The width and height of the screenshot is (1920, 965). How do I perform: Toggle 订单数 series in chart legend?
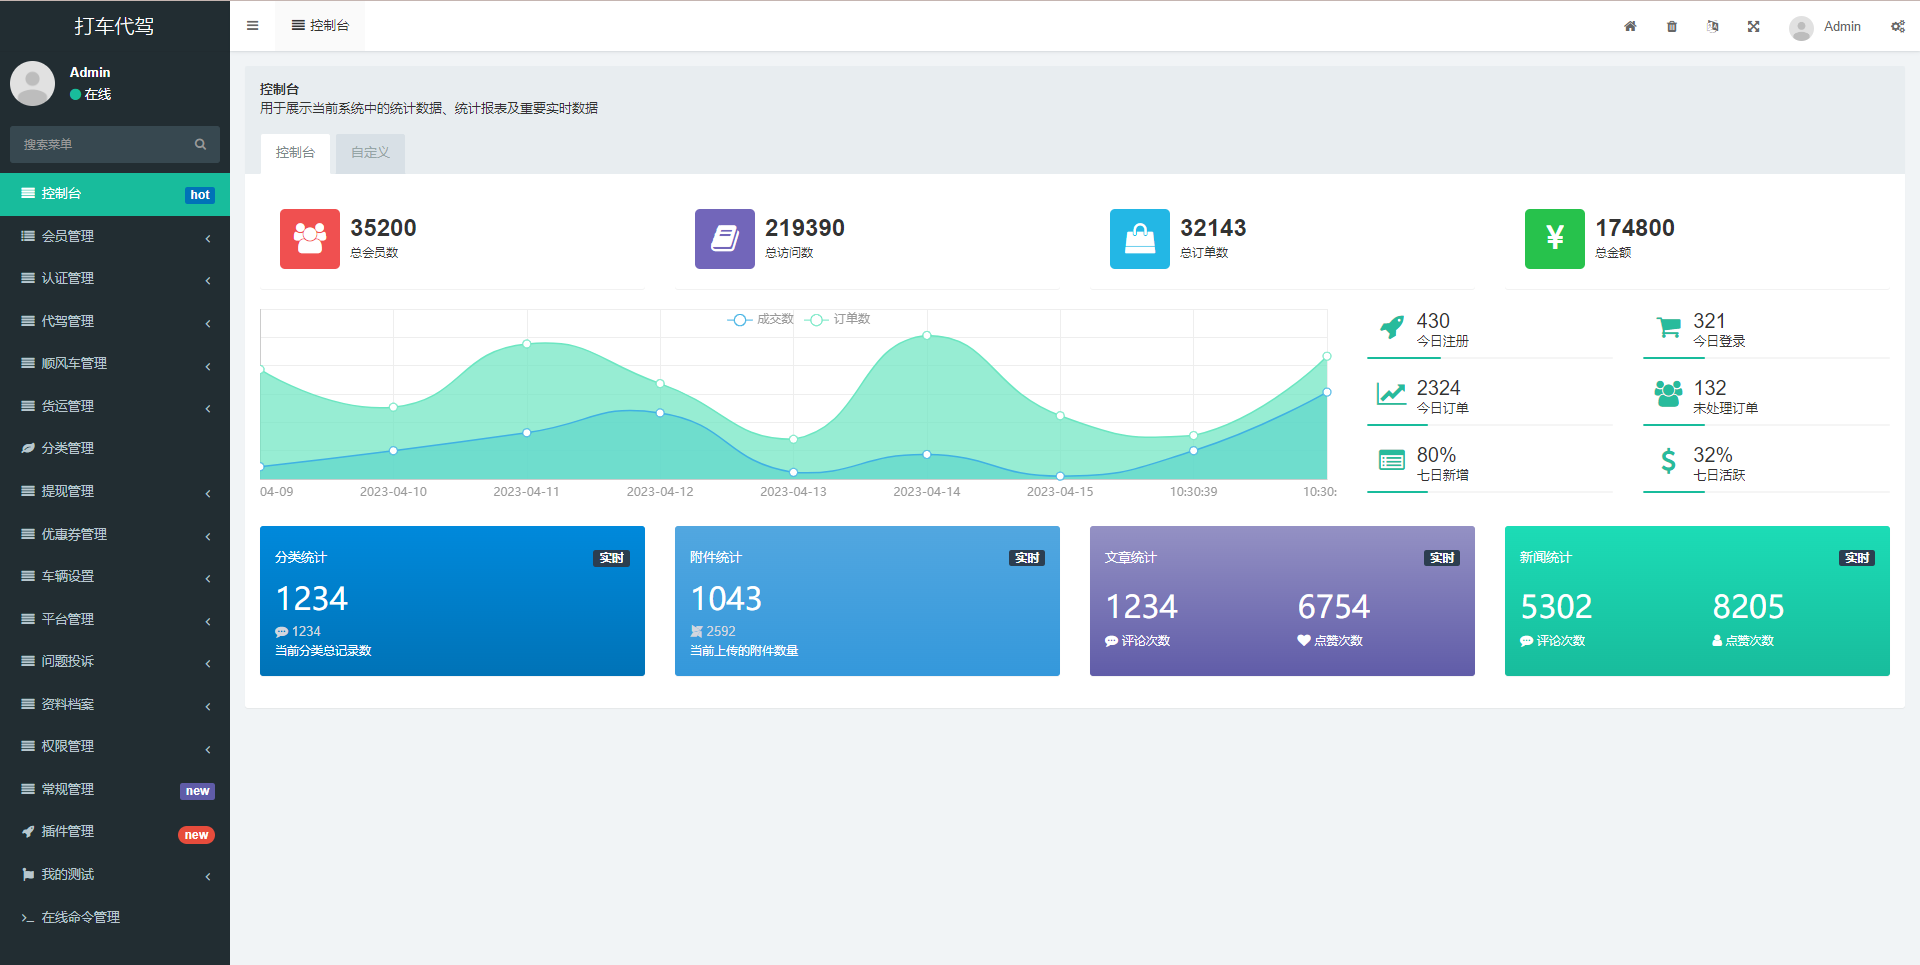coord(839,319)
